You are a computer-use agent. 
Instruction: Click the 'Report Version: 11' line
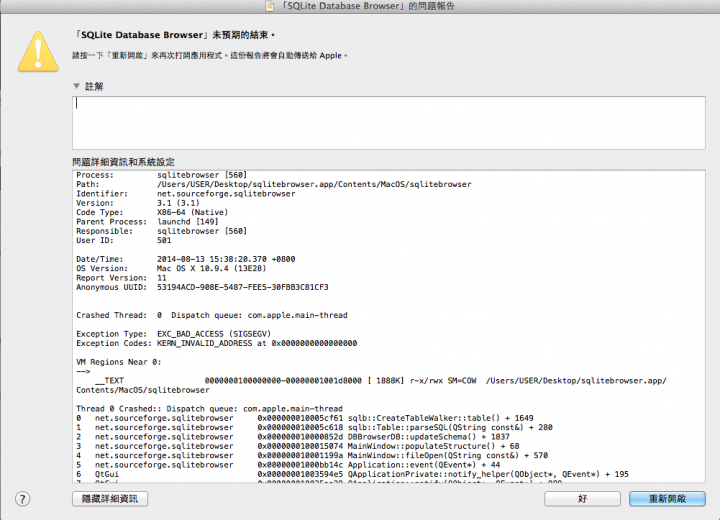121,278
